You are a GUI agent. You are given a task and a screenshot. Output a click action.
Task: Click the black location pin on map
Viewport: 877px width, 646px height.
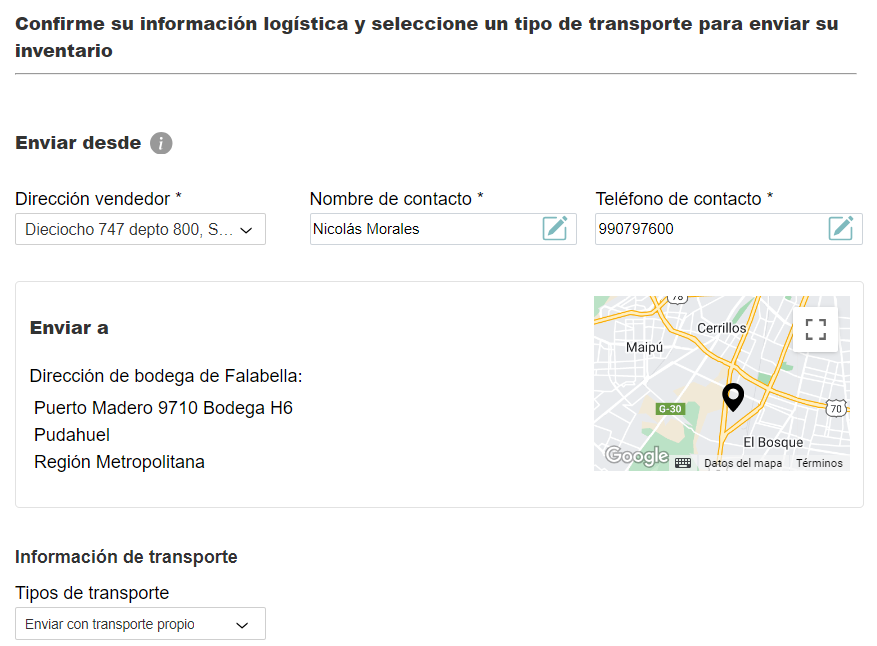click(x=733, y=397)
